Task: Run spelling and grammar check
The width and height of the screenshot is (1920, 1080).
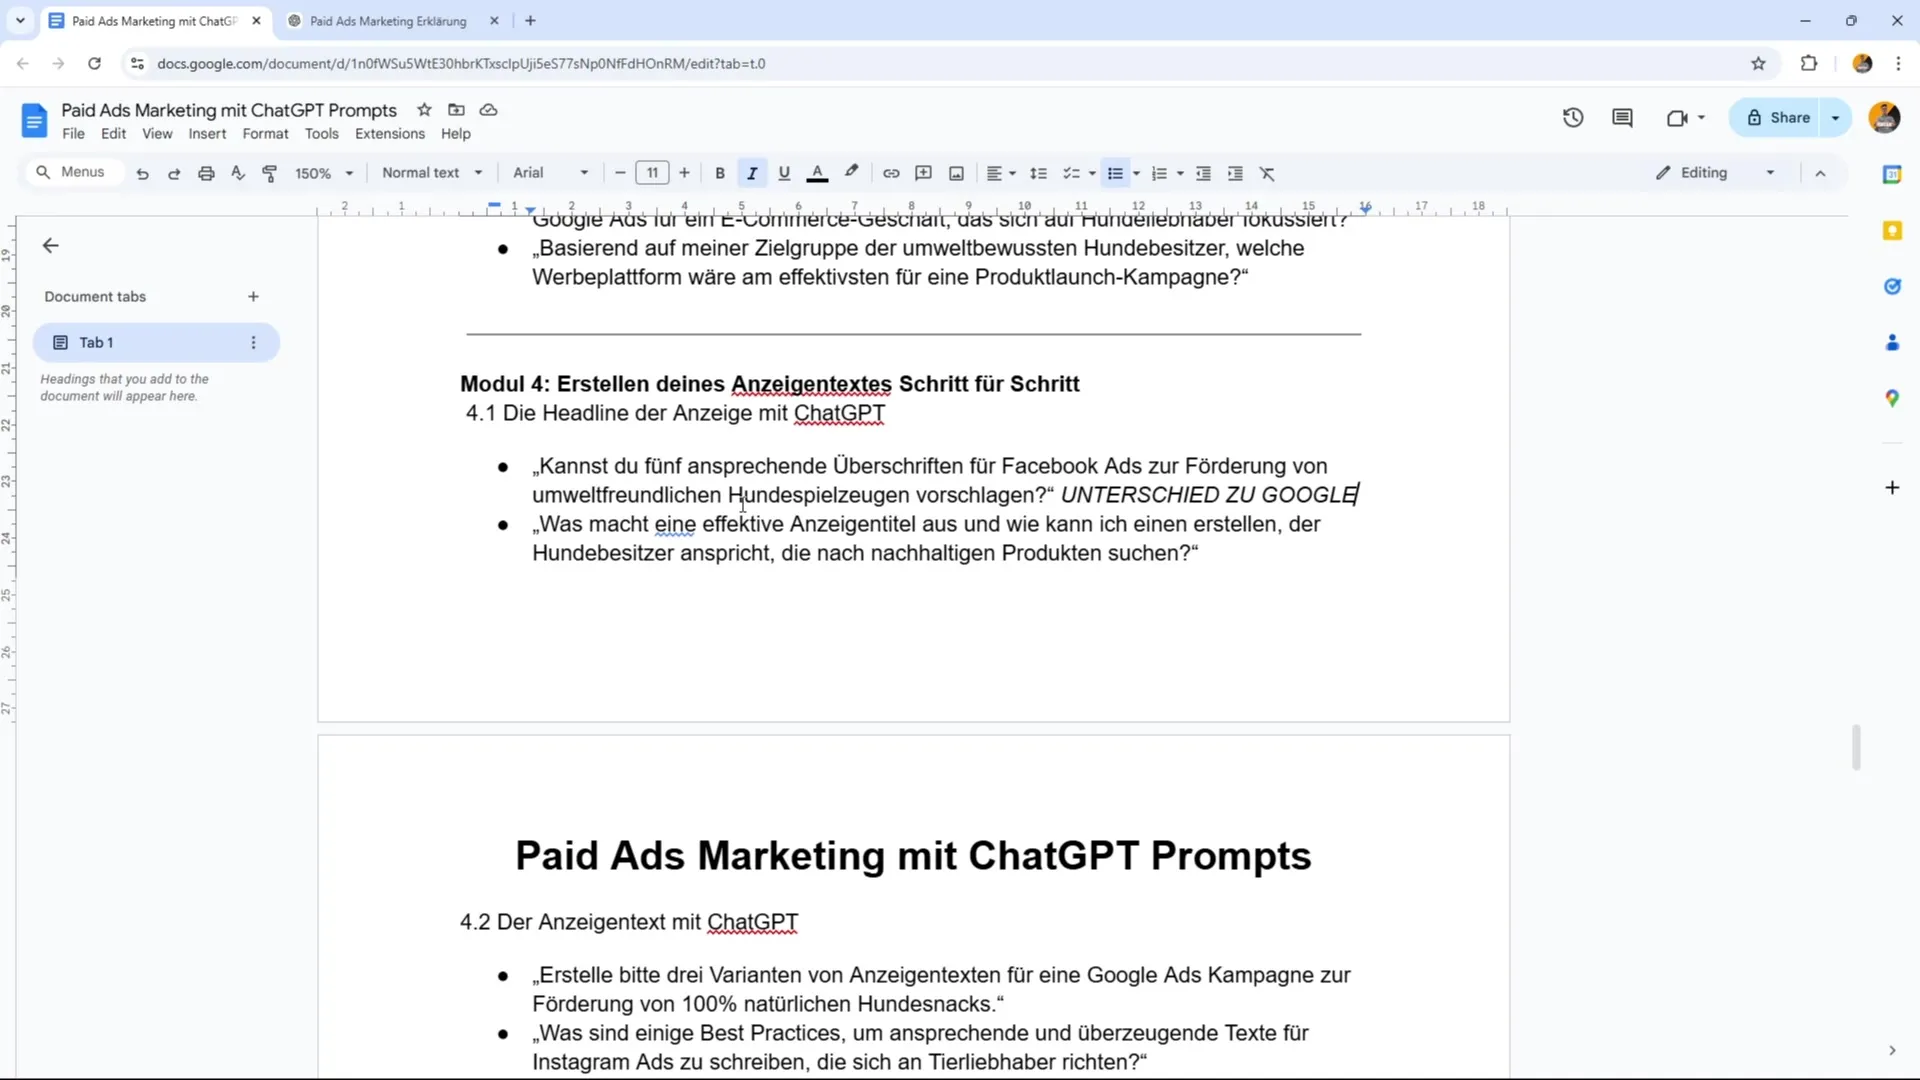Action: [238, 173]
